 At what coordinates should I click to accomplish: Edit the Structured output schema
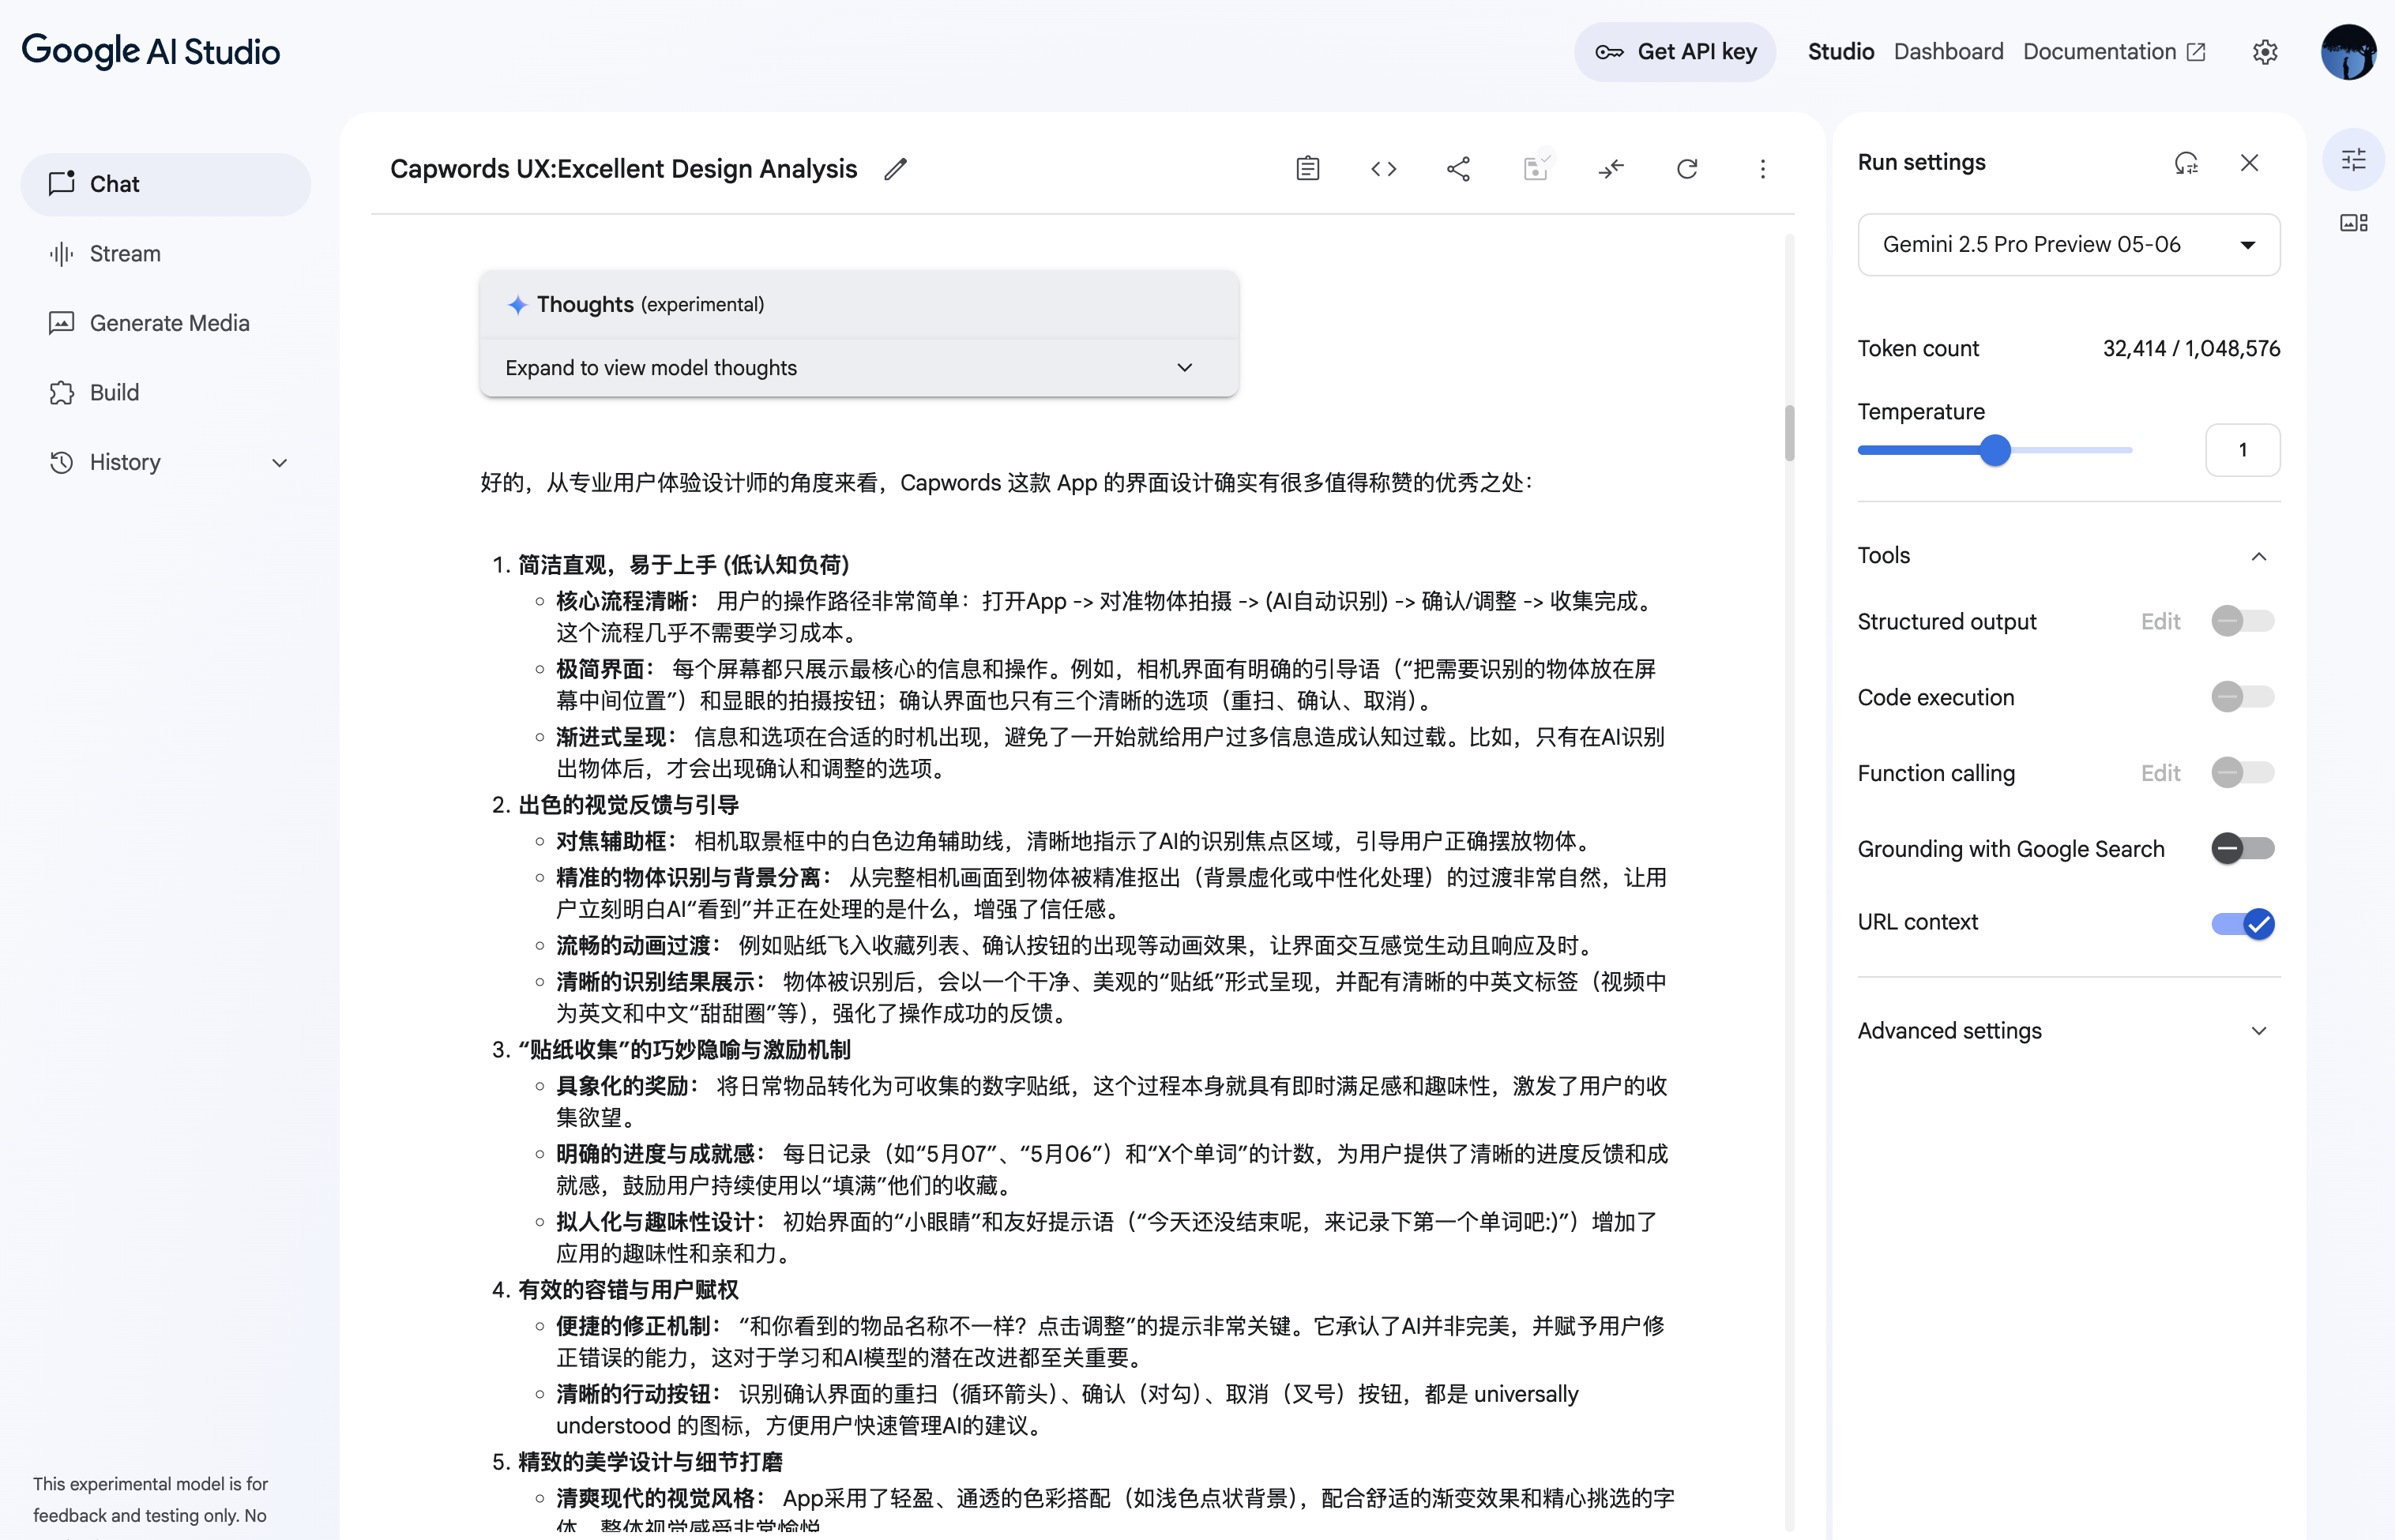click(2160, 622)
